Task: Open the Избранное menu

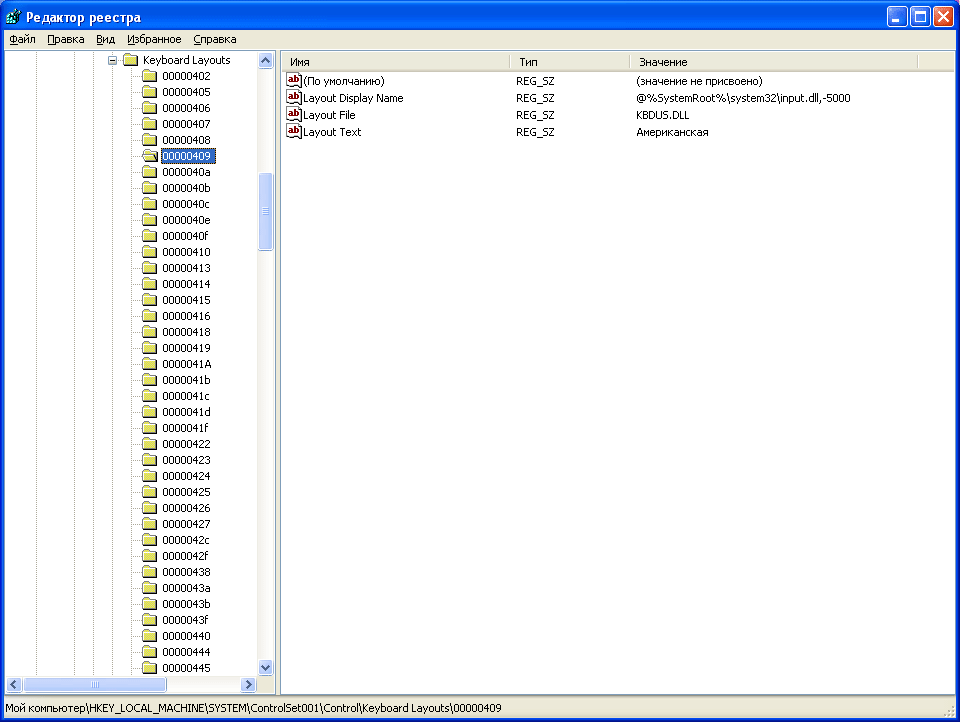Action: point(154,39)
